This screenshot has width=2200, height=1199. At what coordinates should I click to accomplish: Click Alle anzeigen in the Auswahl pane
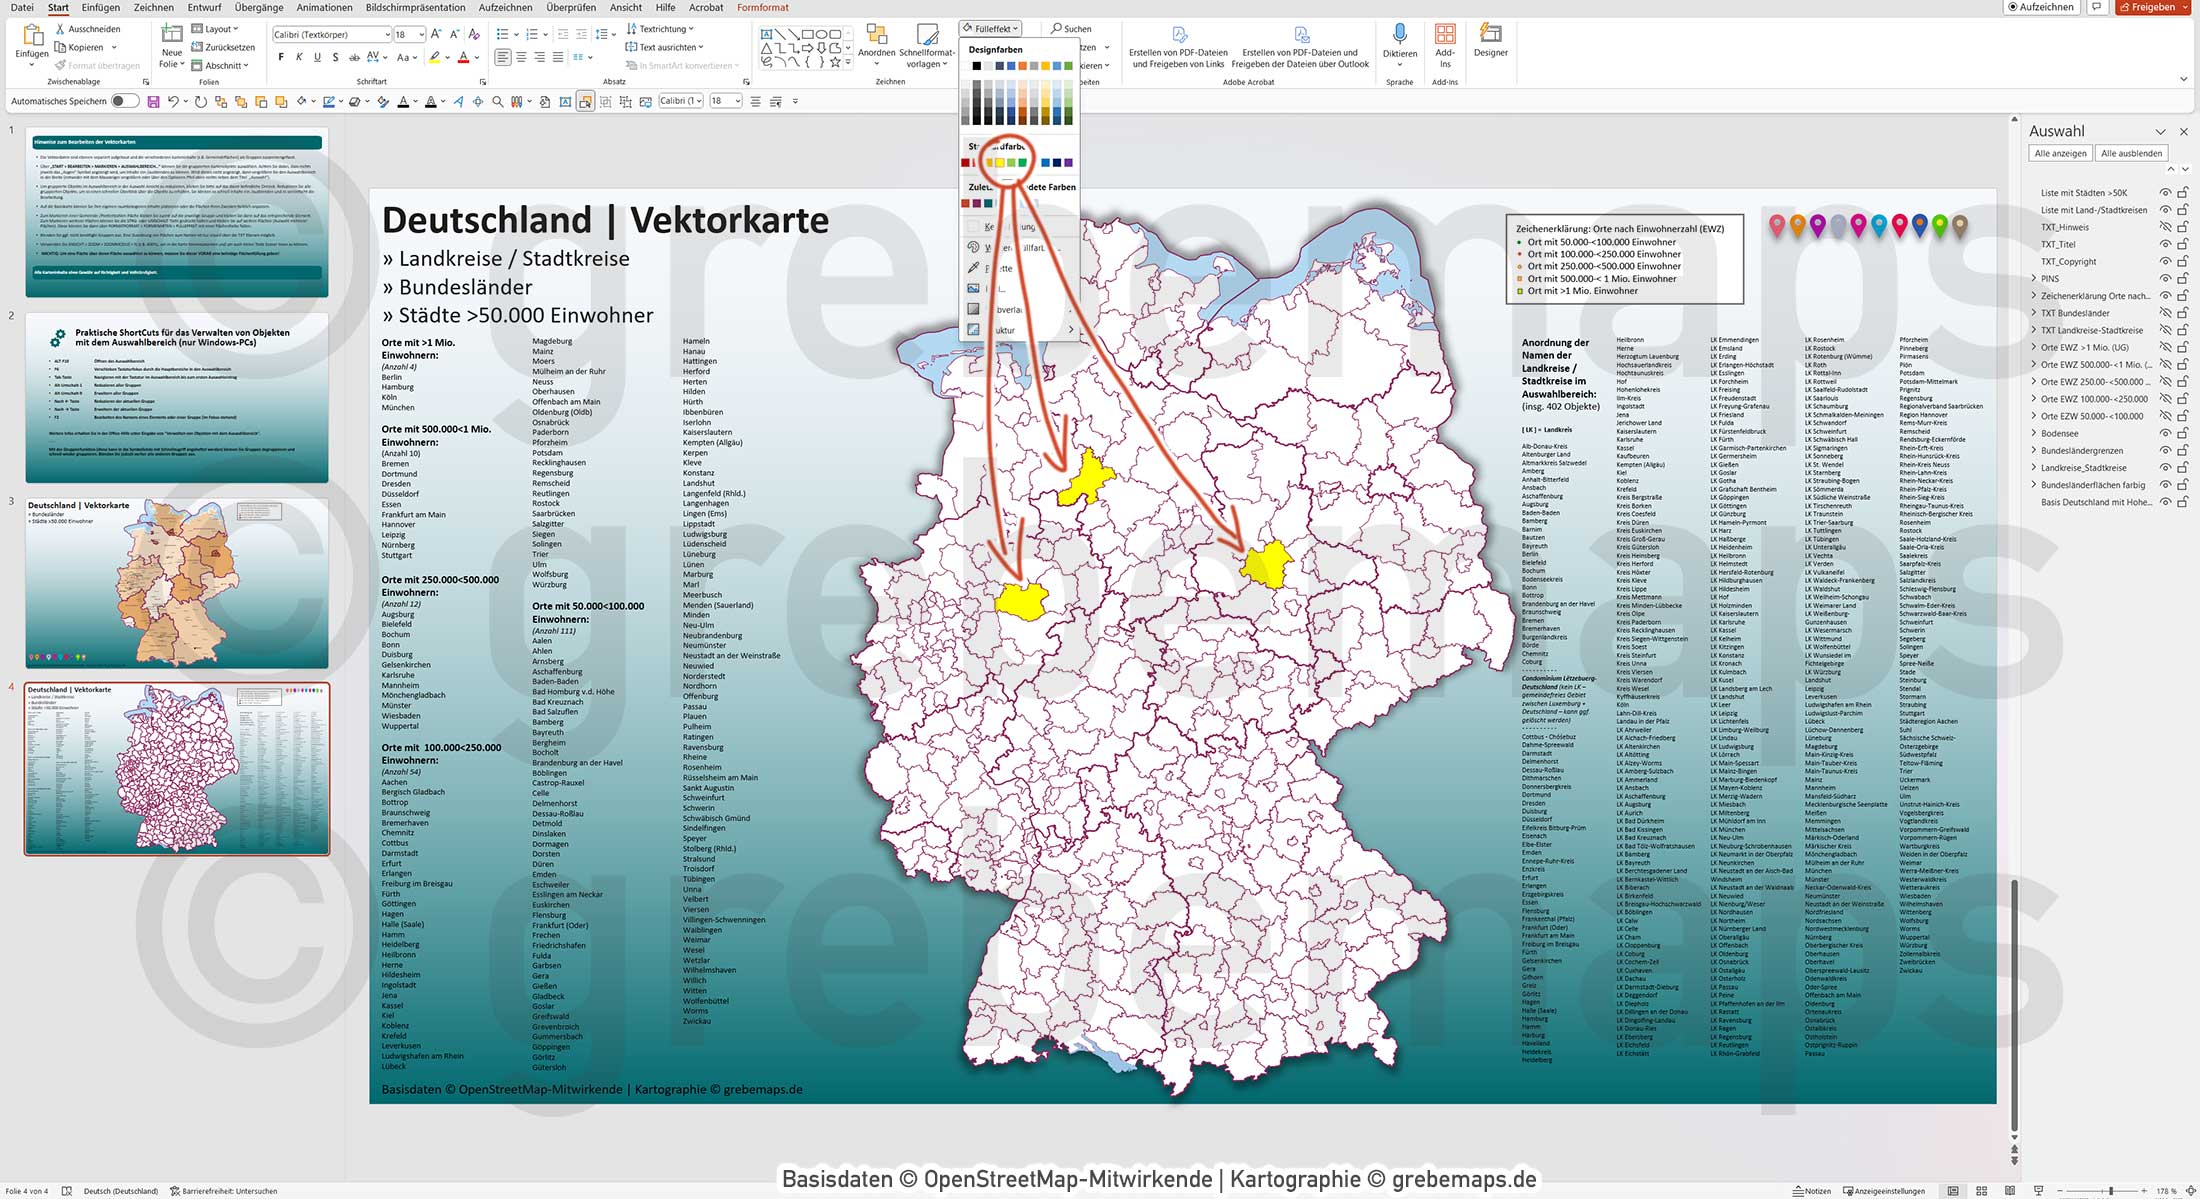[2062, 152]
